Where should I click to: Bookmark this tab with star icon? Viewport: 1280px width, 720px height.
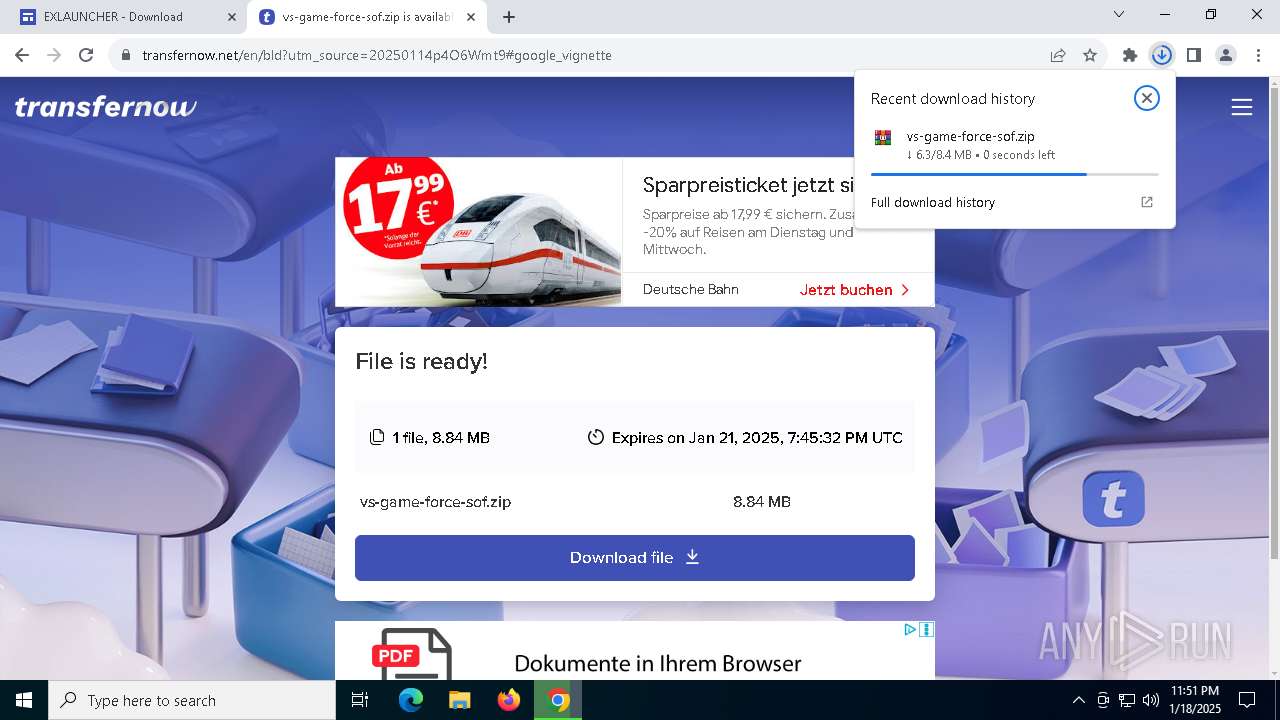[x=1090, y=55]
